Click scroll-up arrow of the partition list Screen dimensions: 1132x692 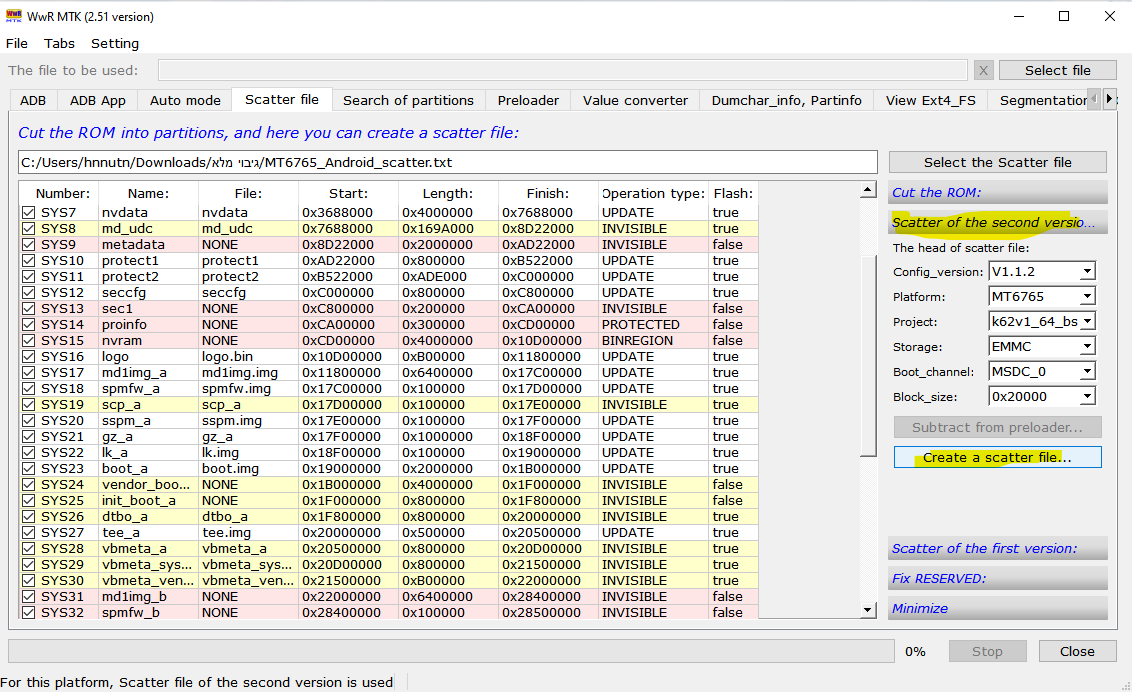(868, 191)
